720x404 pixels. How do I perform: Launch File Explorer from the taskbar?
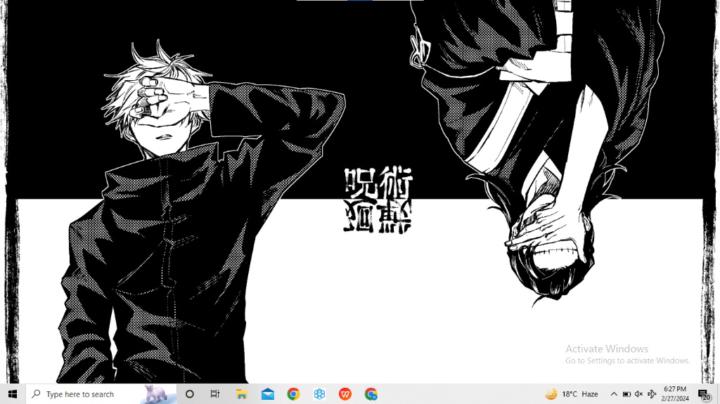tap(242, 394)
